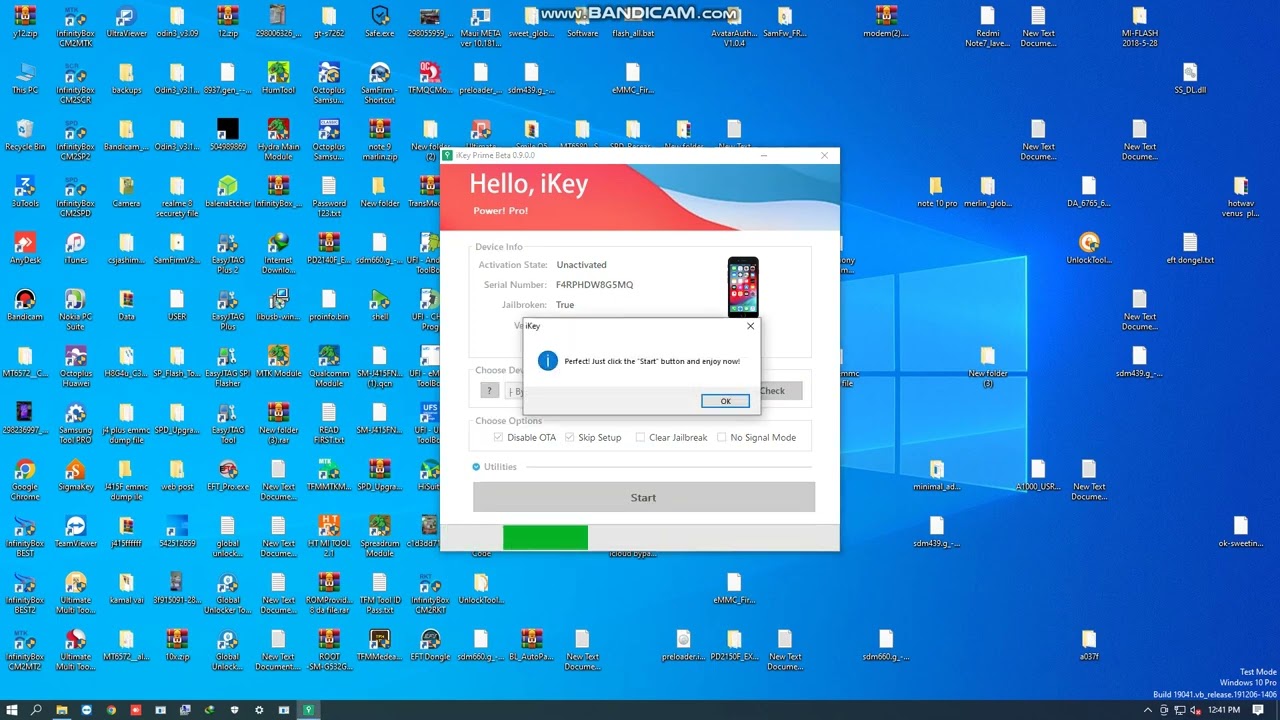The width and height of the screenshot is (1280, 720).
Task: Toggle the Skip Setup checkbox
Action: pos(569,437)
